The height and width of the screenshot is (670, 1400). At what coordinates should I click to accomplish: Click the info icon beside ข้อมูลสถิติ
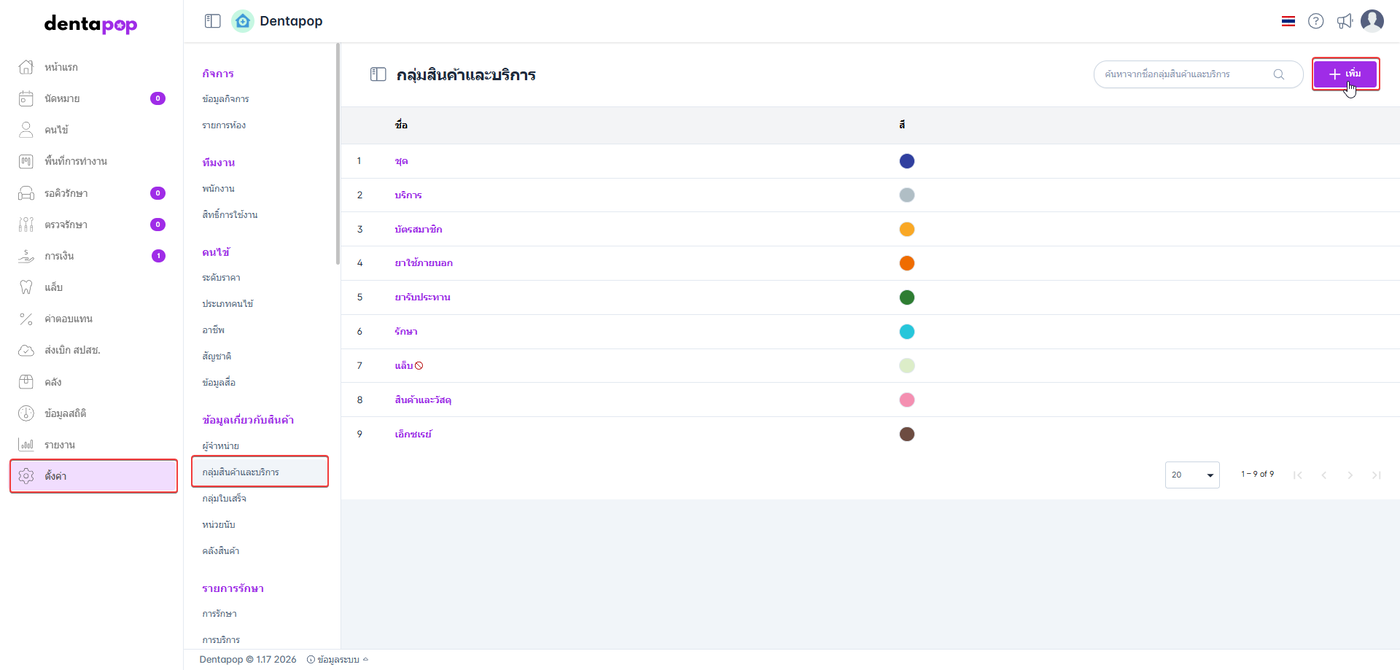tap(27, 413)
